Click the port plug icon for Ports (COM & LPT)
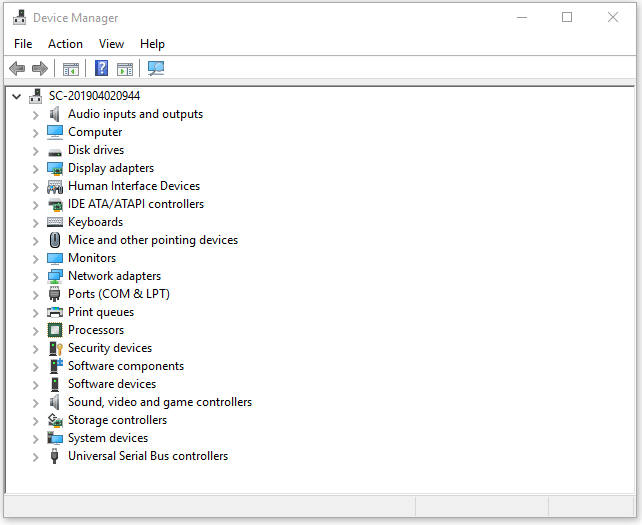The image size is (642, 525). [x=54, y=294]
